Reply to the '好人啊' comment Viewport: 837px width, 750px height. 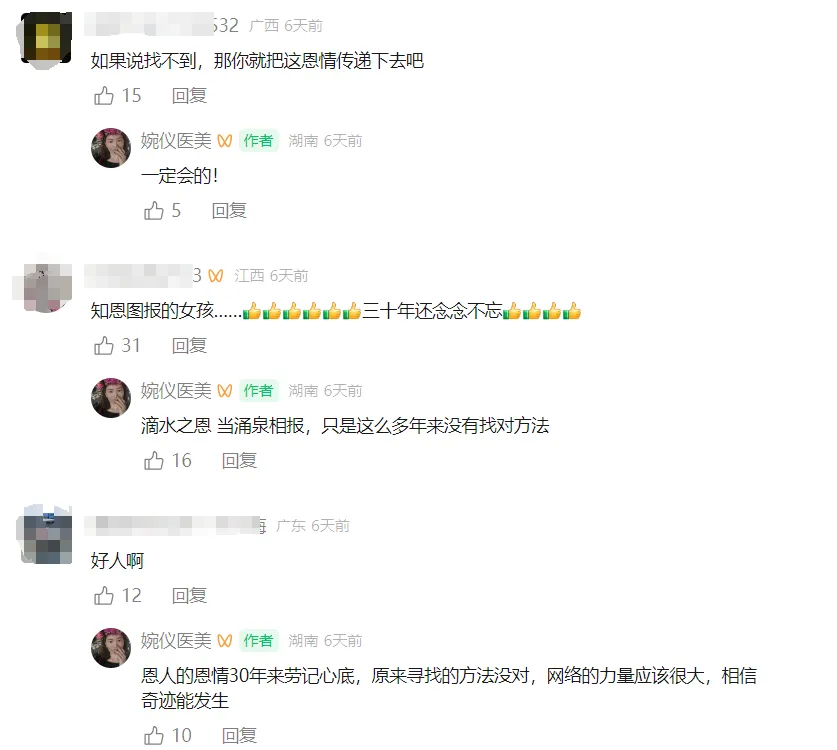pyautogui.click(x=189, y=595)
